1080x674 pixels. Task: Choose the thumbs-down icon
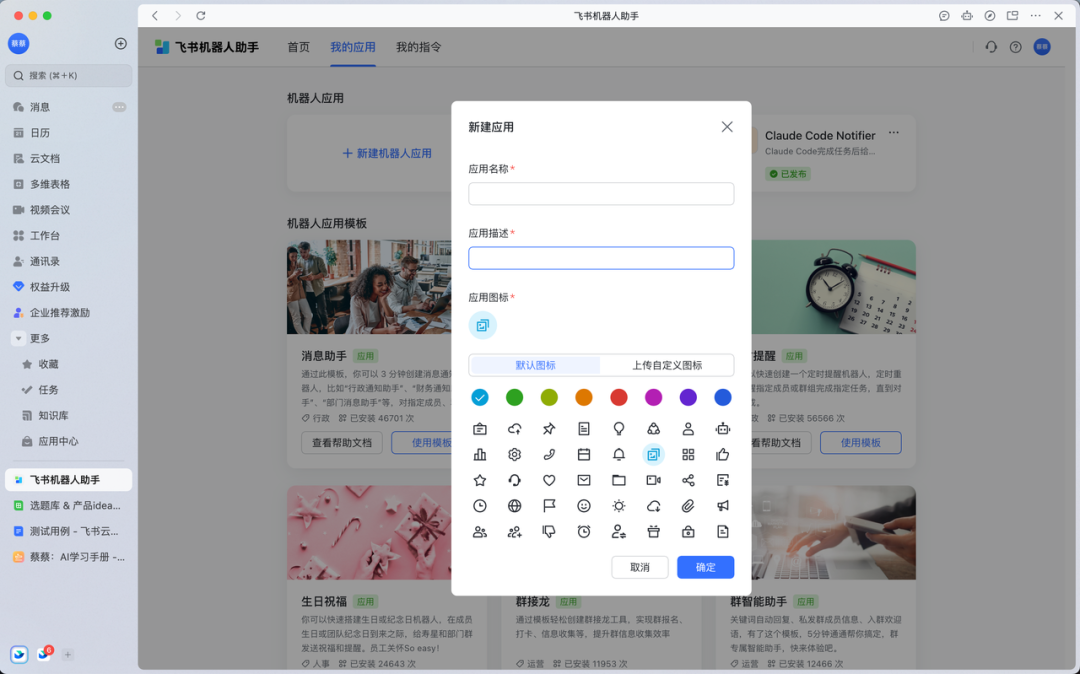pos(549,531)
